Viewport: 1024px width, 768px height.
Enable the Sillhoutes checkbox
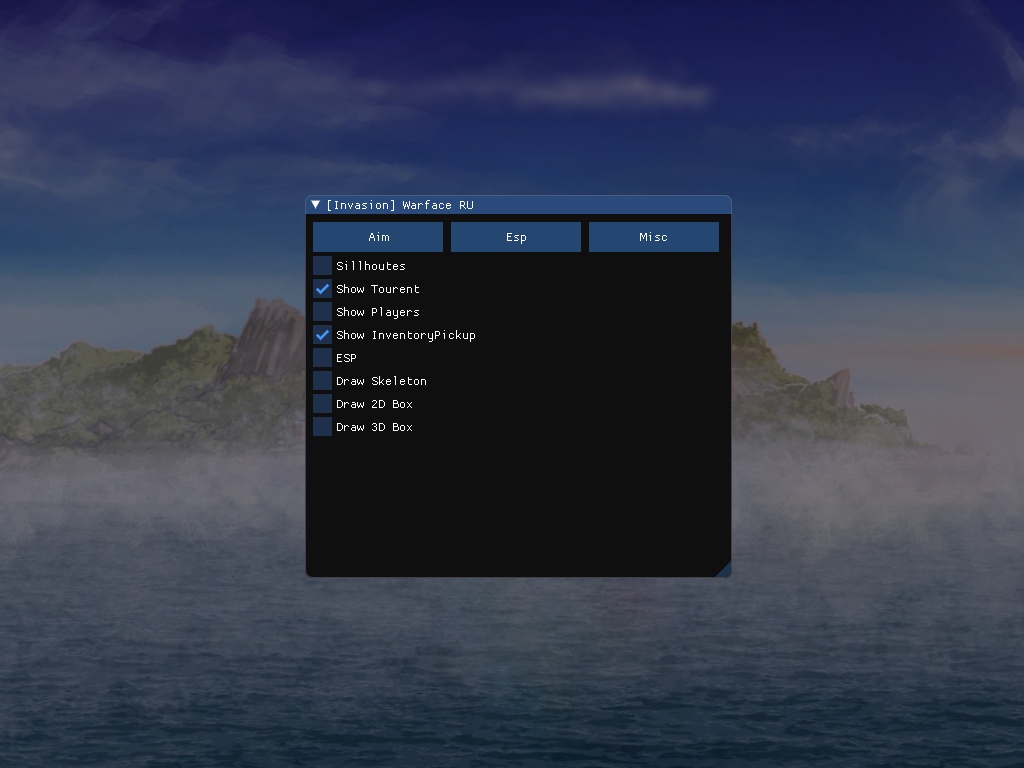tap(323, 266)
